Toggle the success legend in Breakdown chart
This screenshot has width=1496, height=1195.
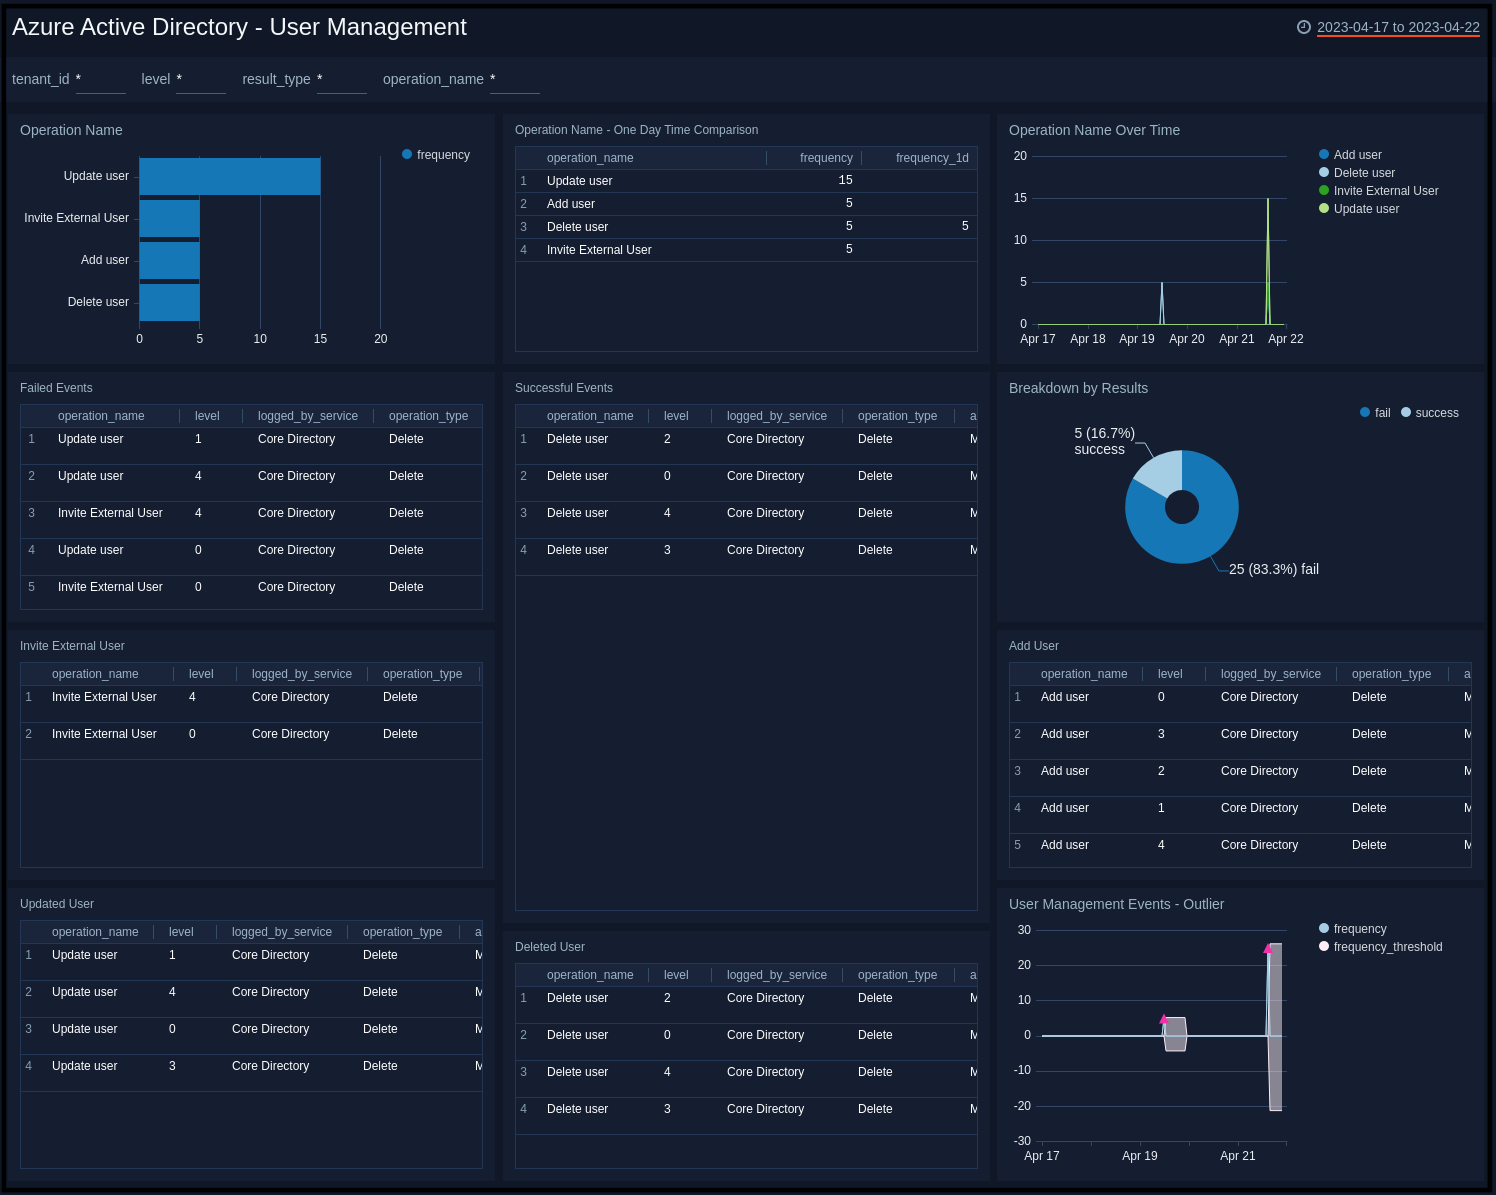1430,413
